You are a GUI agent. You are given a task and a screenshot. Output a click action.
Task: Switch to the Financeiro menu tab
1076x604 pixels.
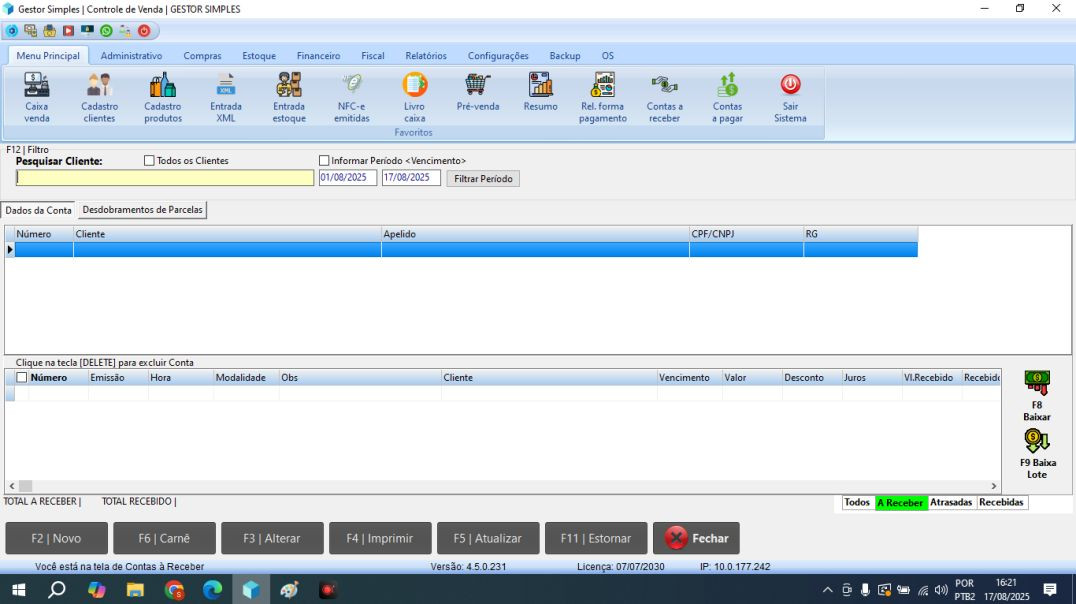(318, 56)
